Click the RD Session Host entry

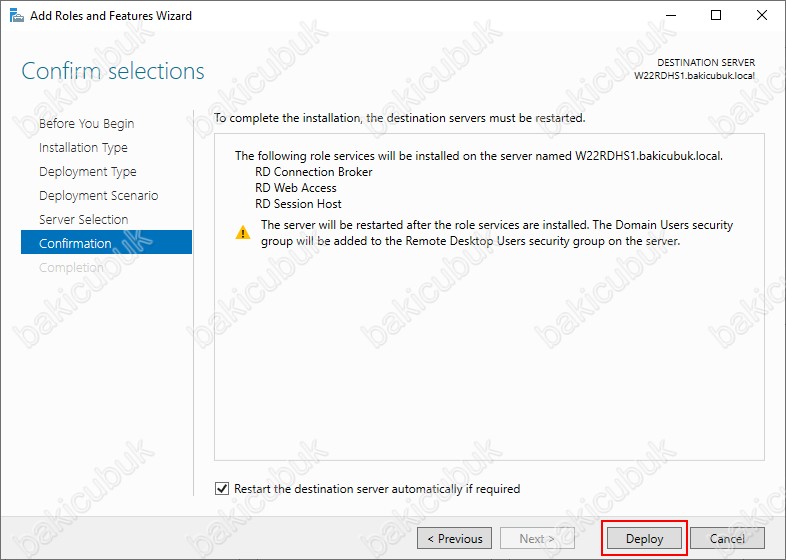(x=298, y=204)
